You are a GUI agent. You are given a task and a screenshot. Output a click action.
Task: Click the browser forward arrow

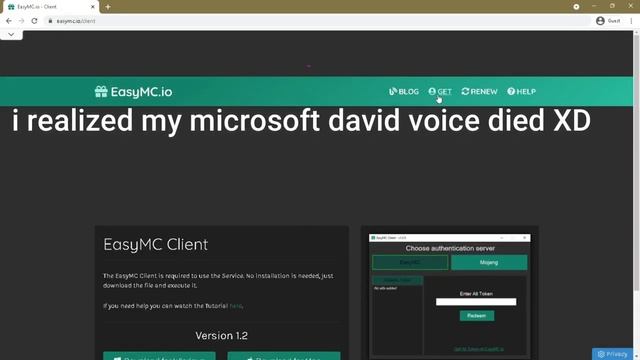click(21, 21)
